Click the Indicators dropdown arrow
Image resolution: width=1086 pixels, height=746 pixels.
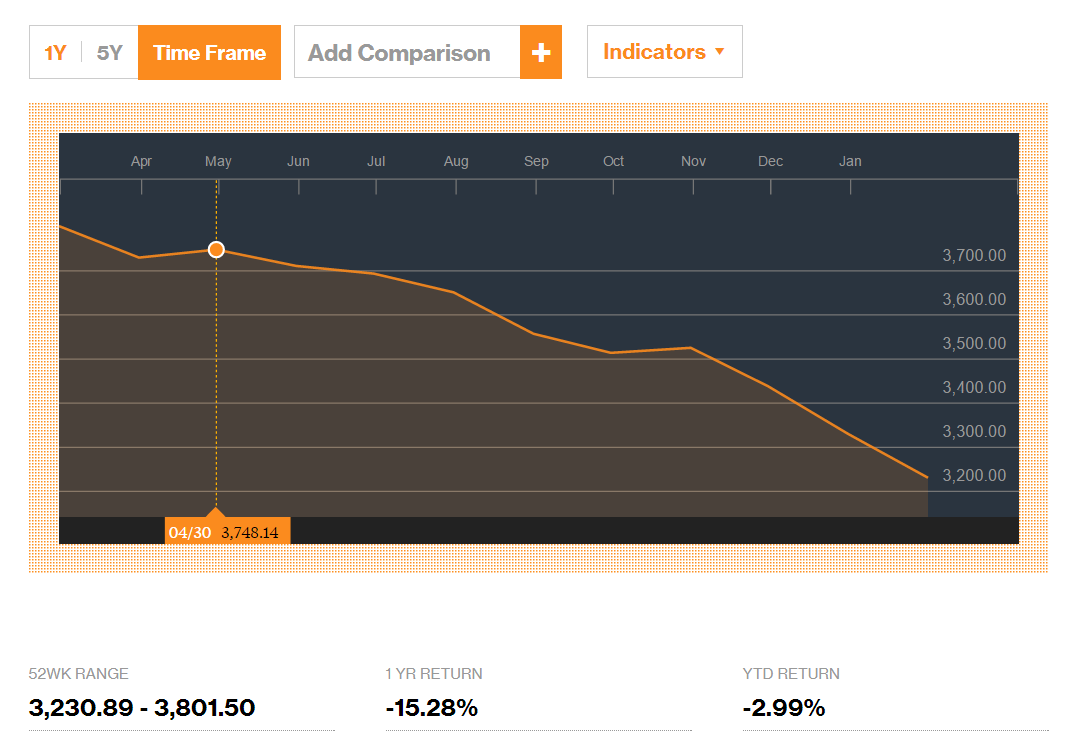click(719, 52)
